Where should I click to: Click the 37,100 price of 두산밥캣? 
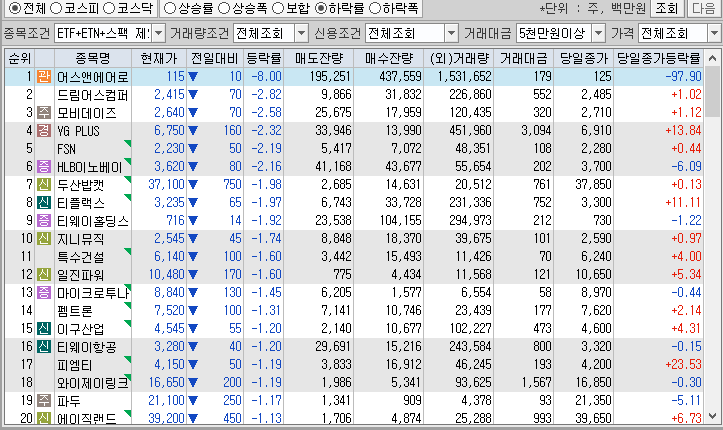pos(166,184)
